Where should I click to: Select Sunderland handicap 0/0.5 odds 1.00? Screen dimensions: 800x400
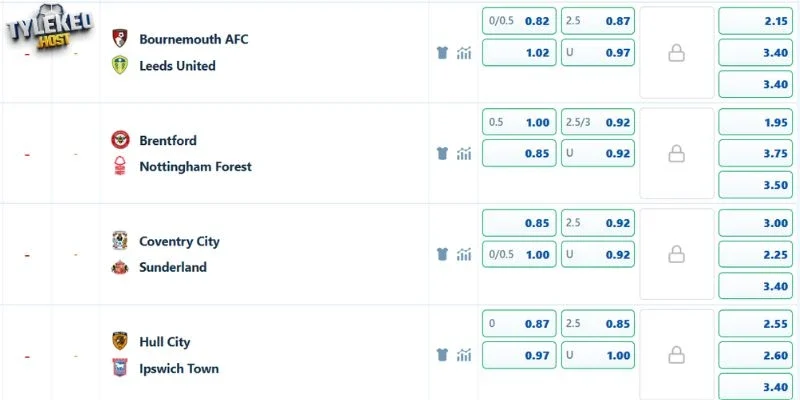pyautogui.click(x=519, y=255)
